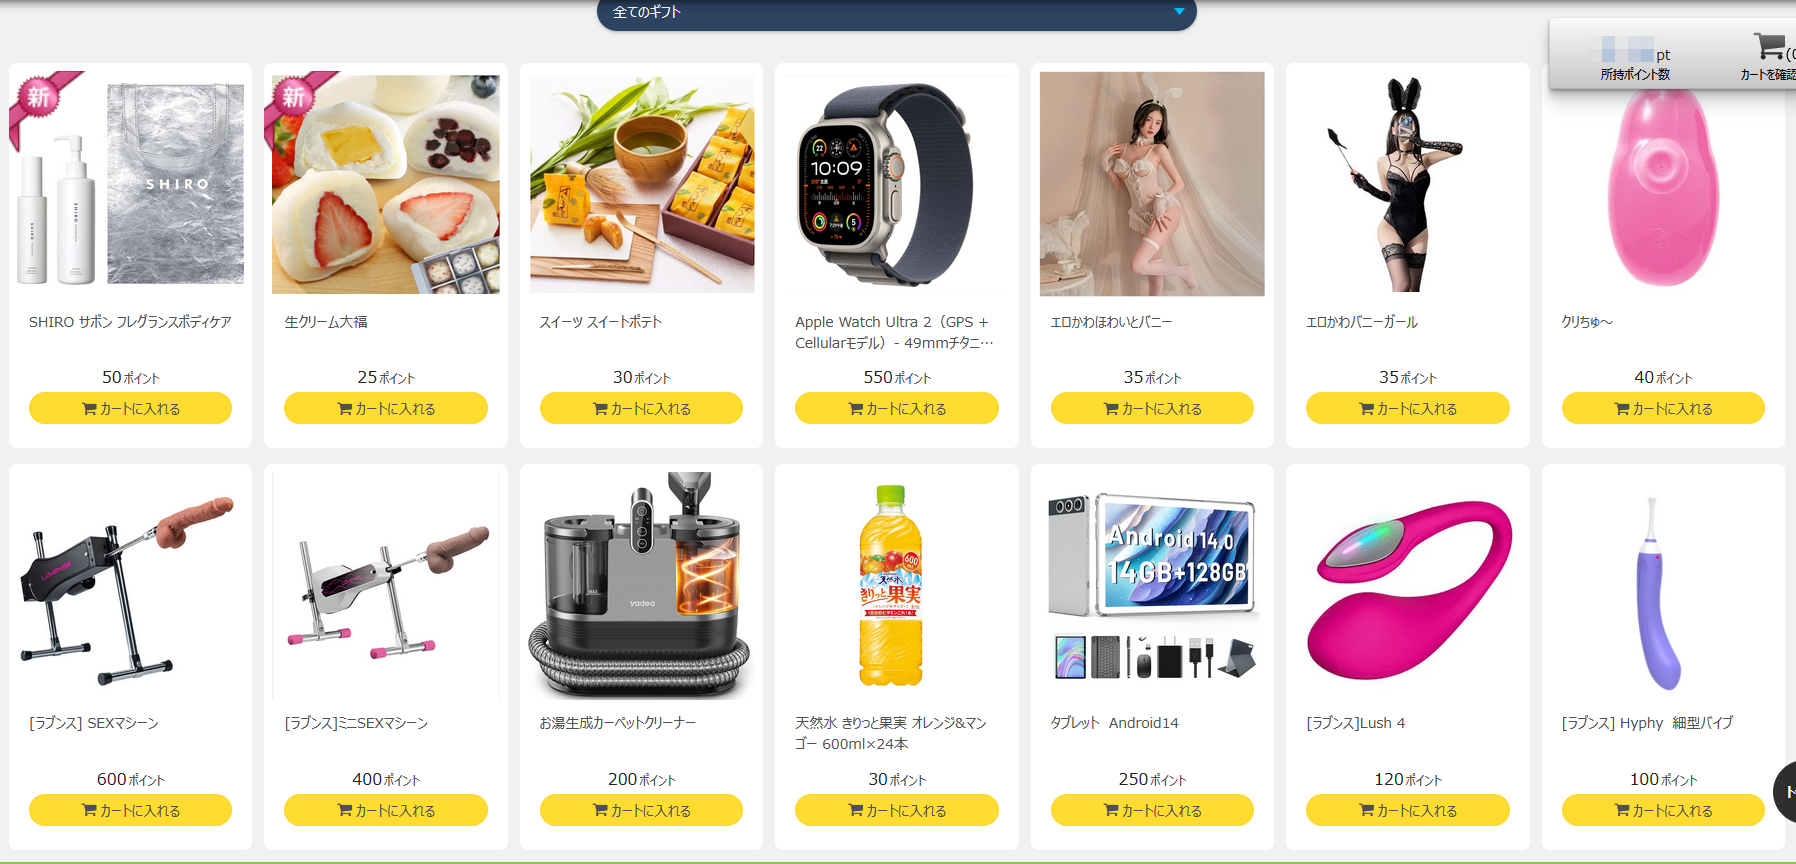Click the 新 badge on SHIRO item

coord(38,97)
